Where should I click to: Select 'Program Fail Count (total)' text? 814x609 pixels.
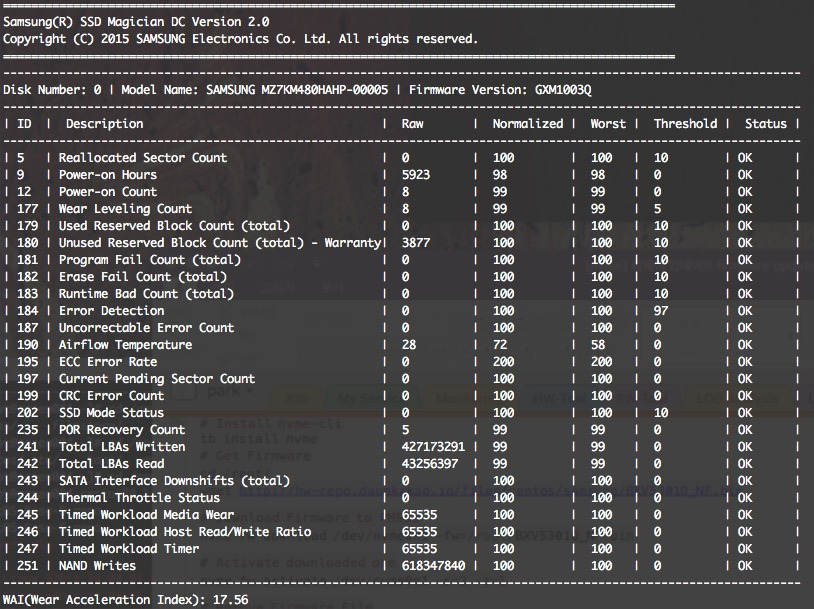tap(150, 260)
